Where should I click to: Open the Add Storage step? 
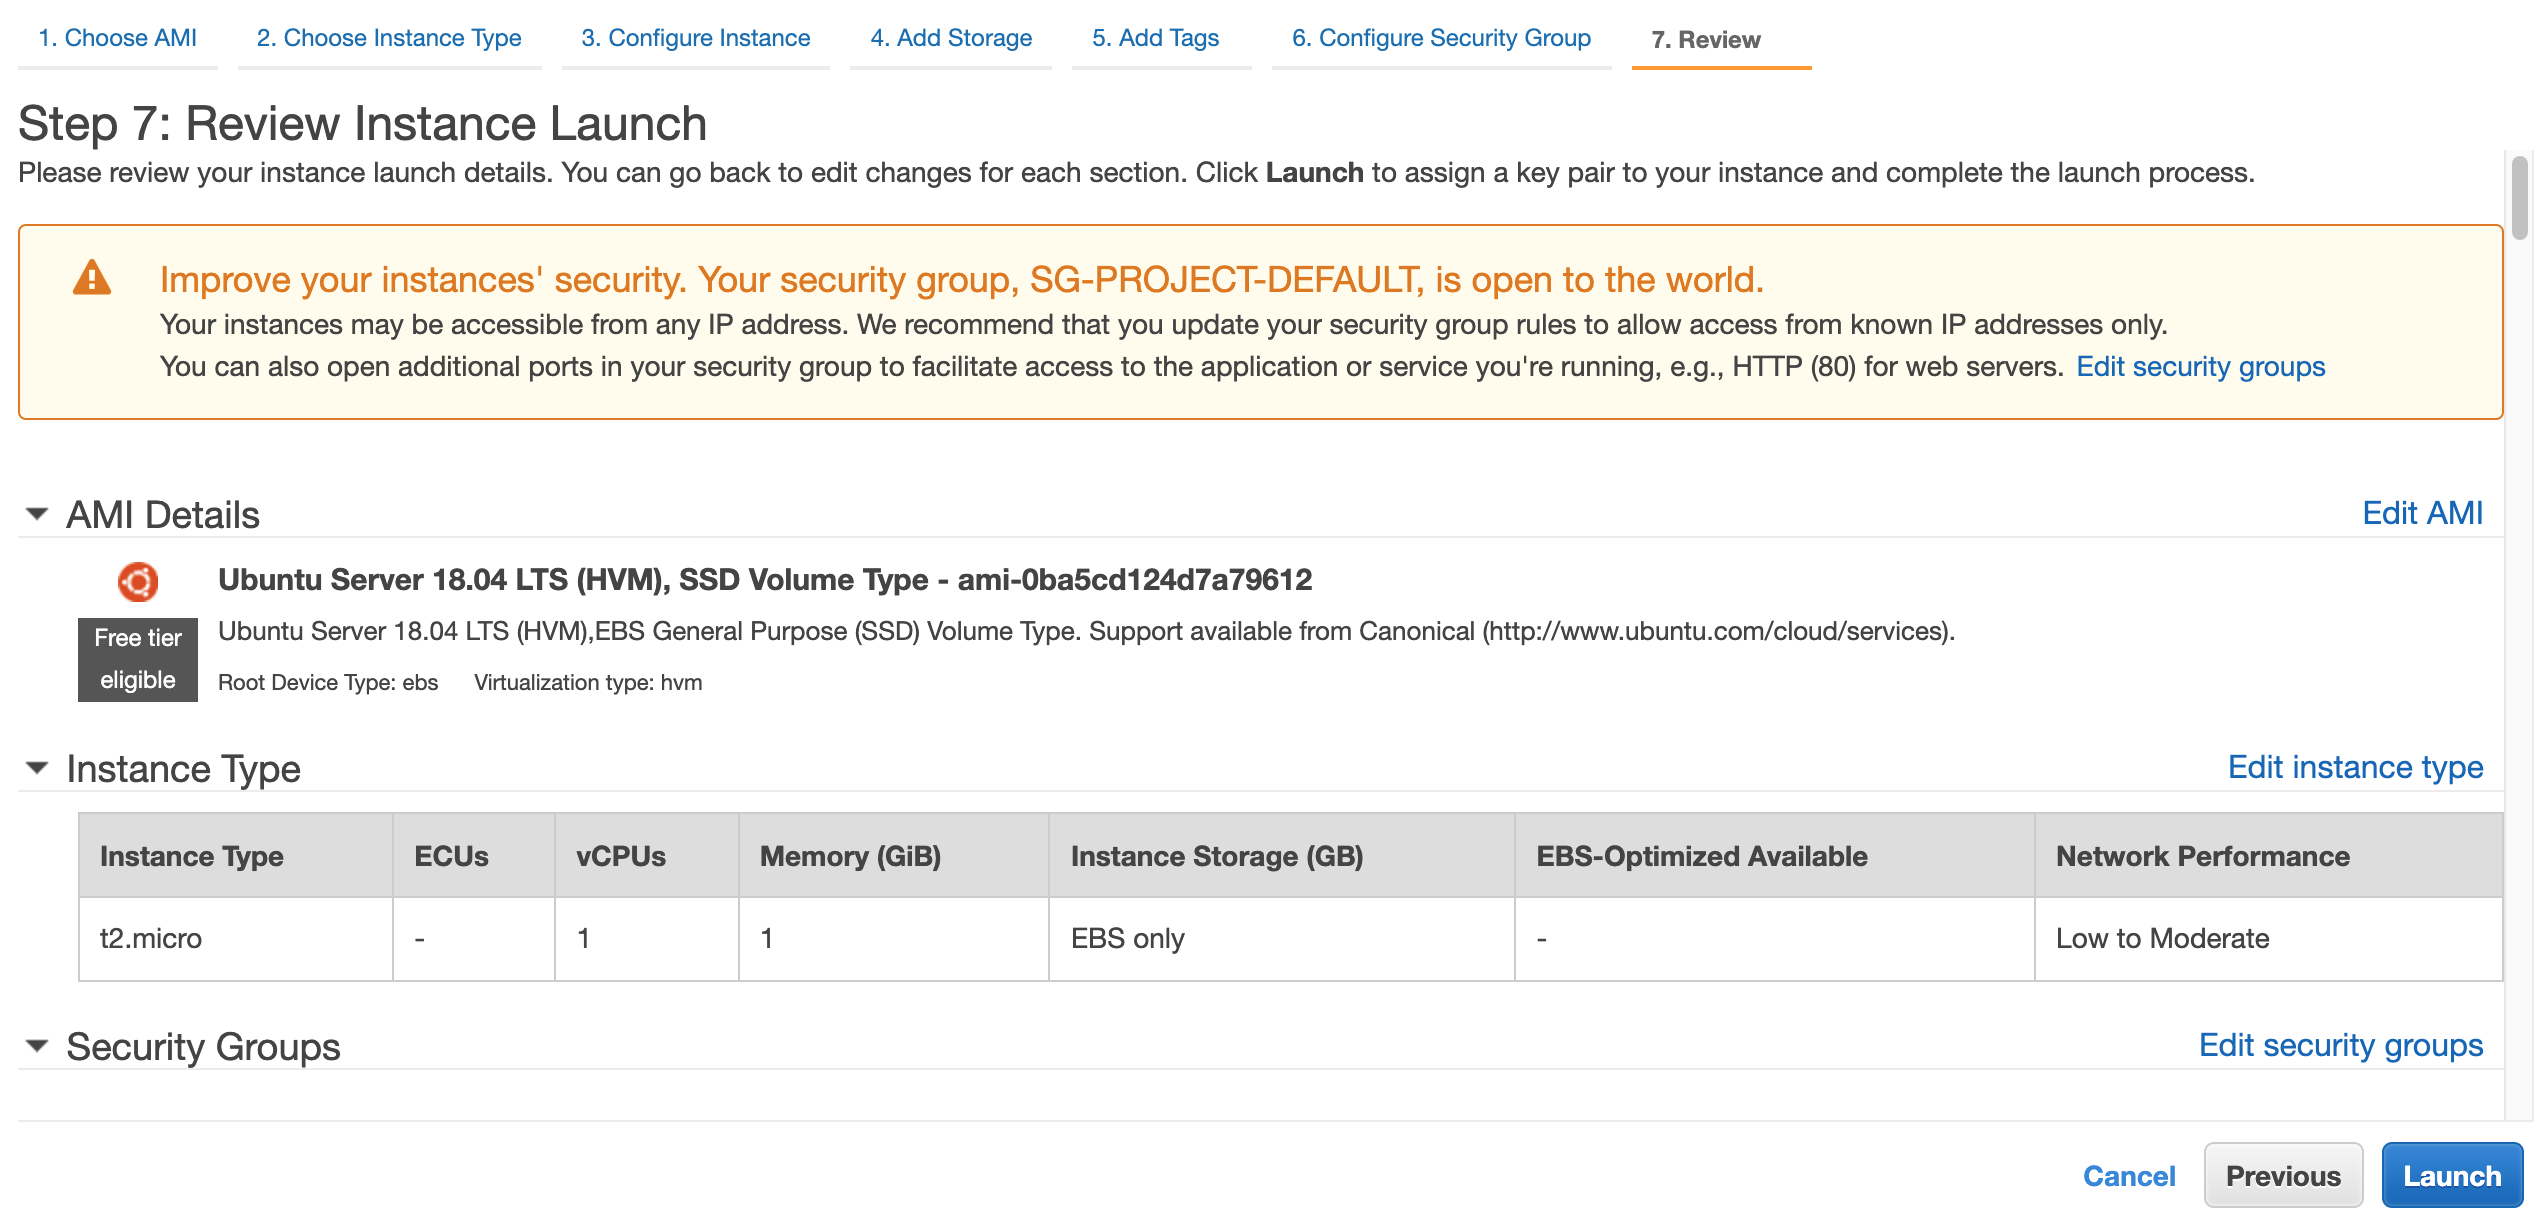(x=950, y=38)
